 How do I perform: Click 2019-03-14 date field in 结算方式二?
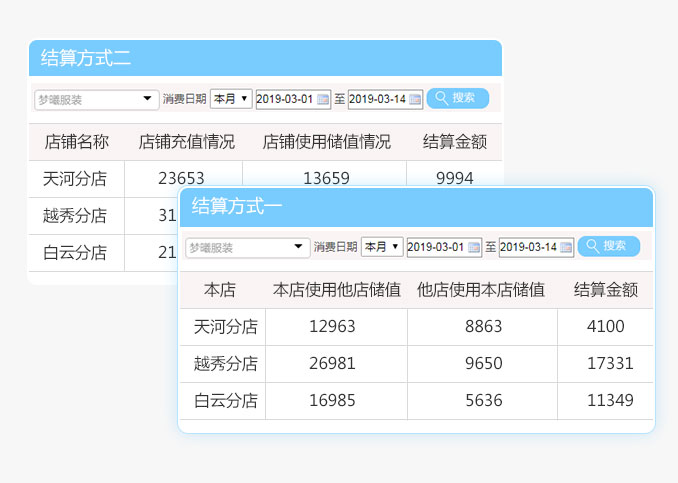[x=378, y=99]
